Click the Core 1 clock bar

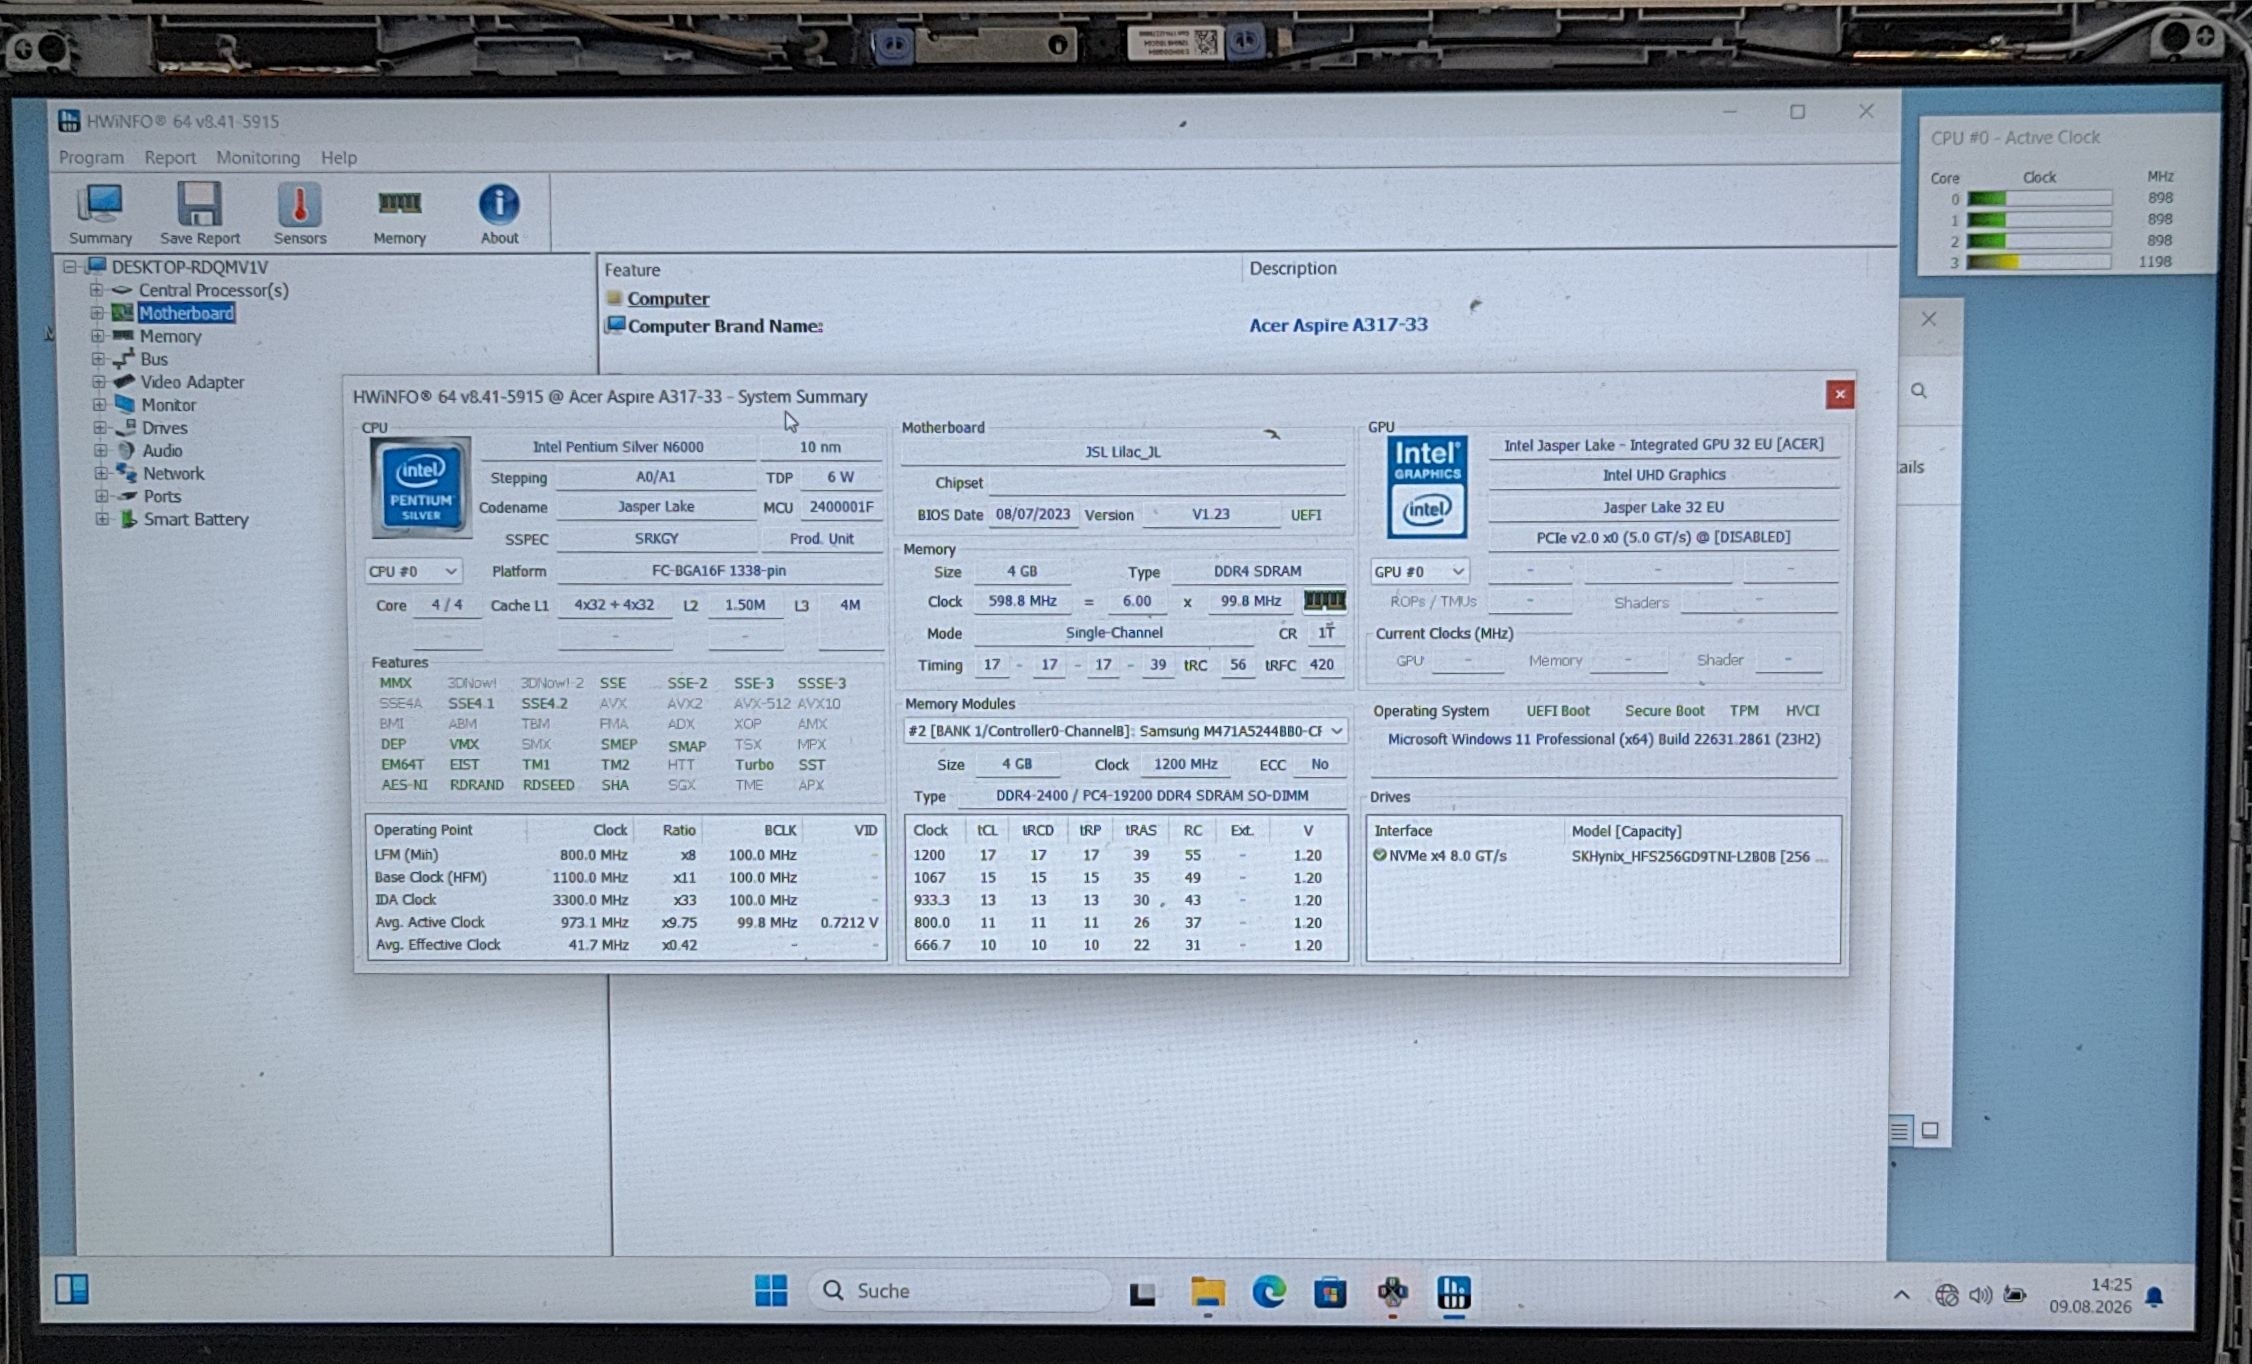point(2040,219)
